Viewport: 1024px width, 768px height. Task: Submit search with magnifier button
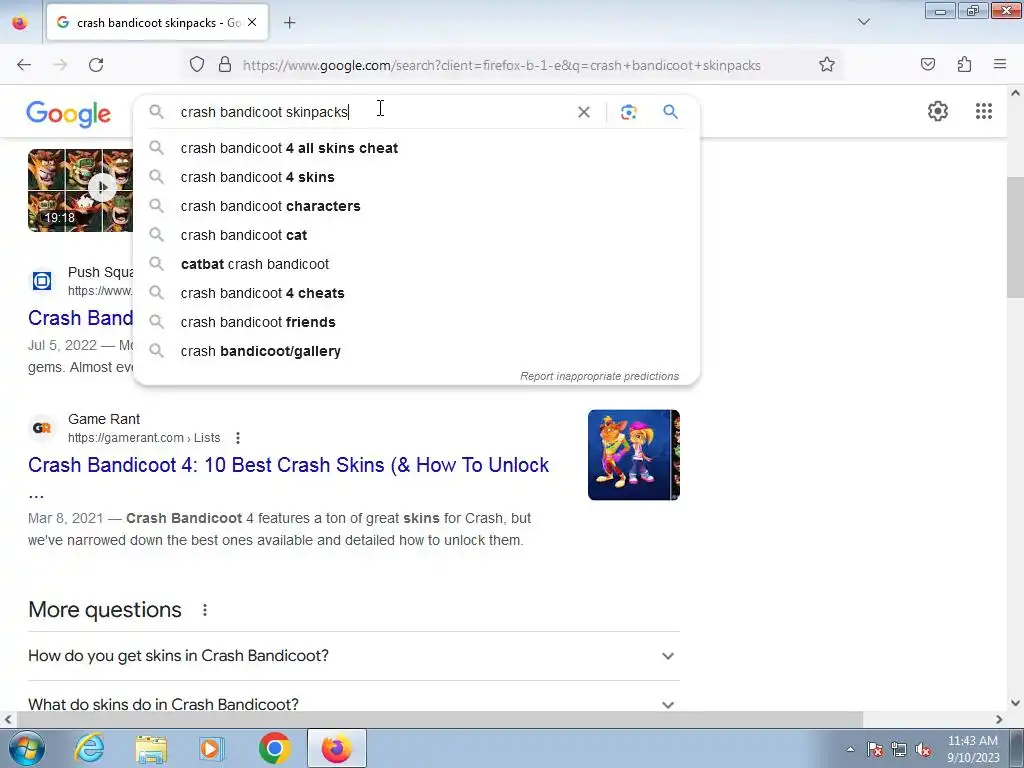tap(670, 112)
